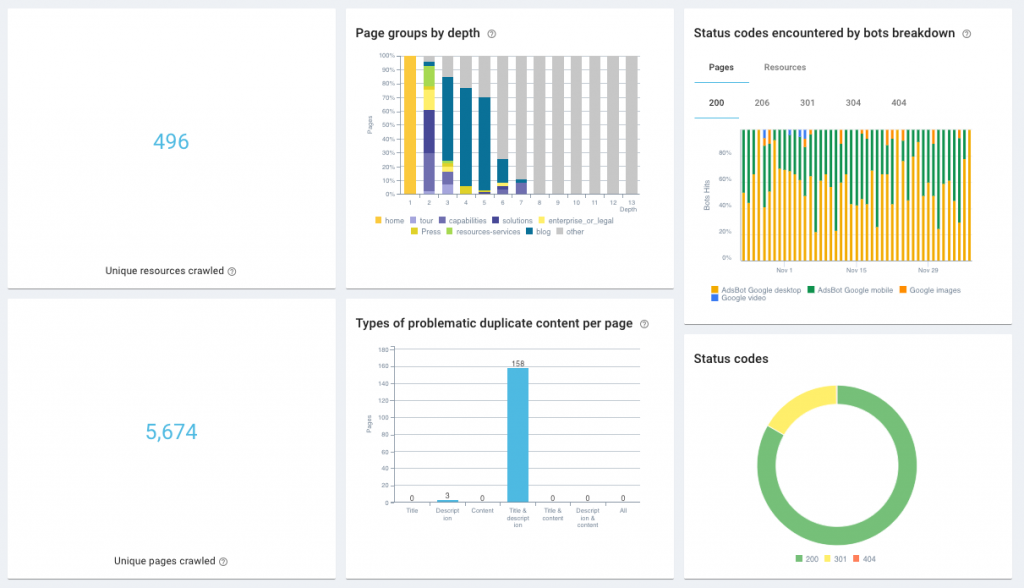This screenshot has height=588, width=1024.
Task: Click the 496 unique resources number
Action: coord(171,142)
